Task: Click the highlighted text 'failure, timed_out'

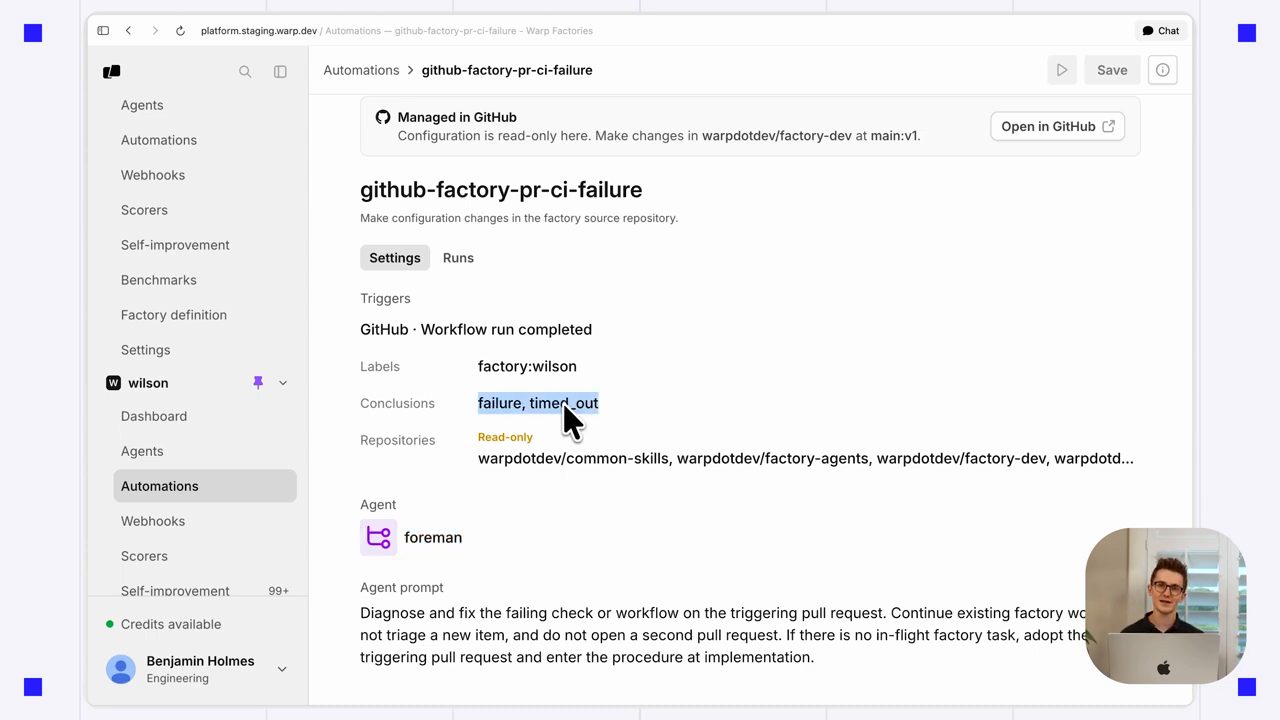Action: [x=538, y=403]
